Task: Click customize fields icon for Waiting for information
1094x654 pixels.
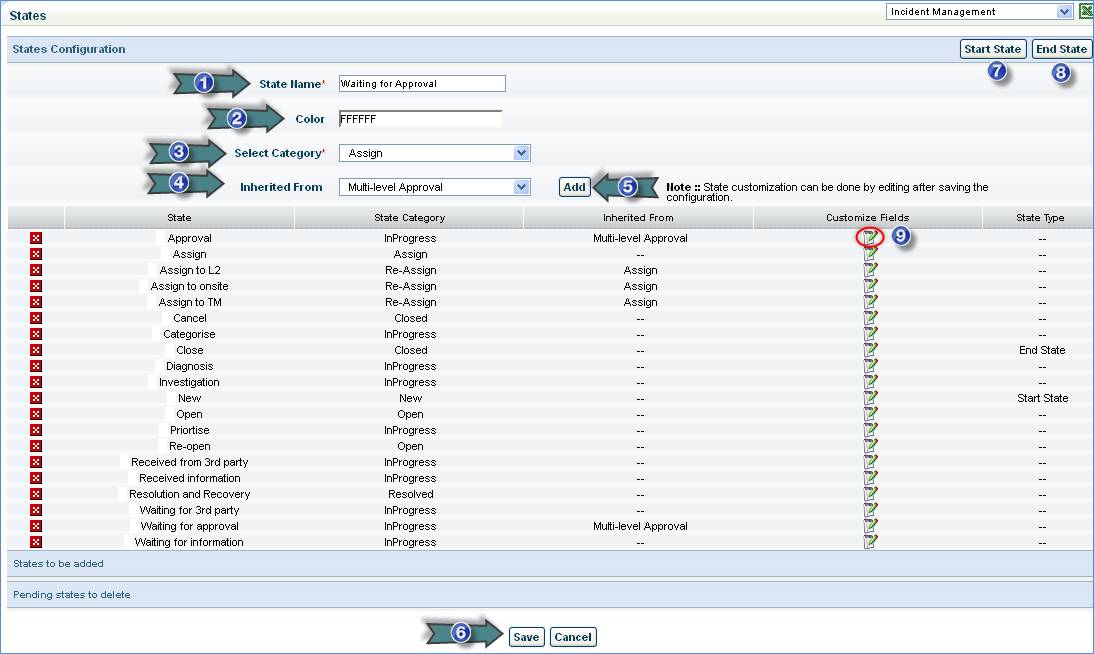Action: pos(870,542)
